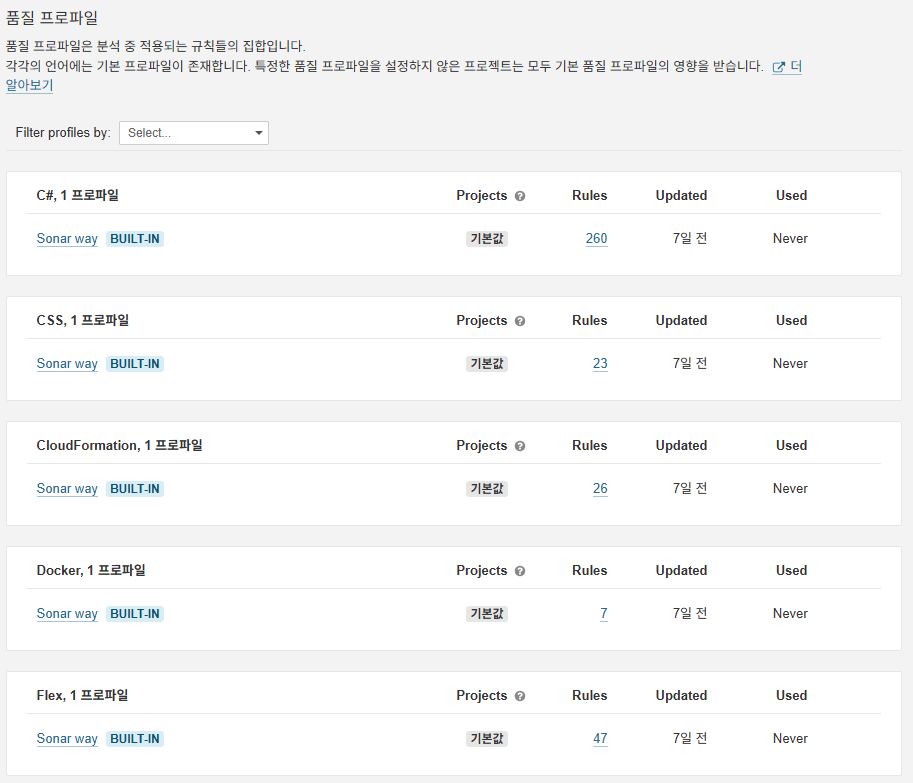Click the 'Docker, 1 프로파일' heading
The width and height of the screenshot is (913, 783).
(91, 571)
